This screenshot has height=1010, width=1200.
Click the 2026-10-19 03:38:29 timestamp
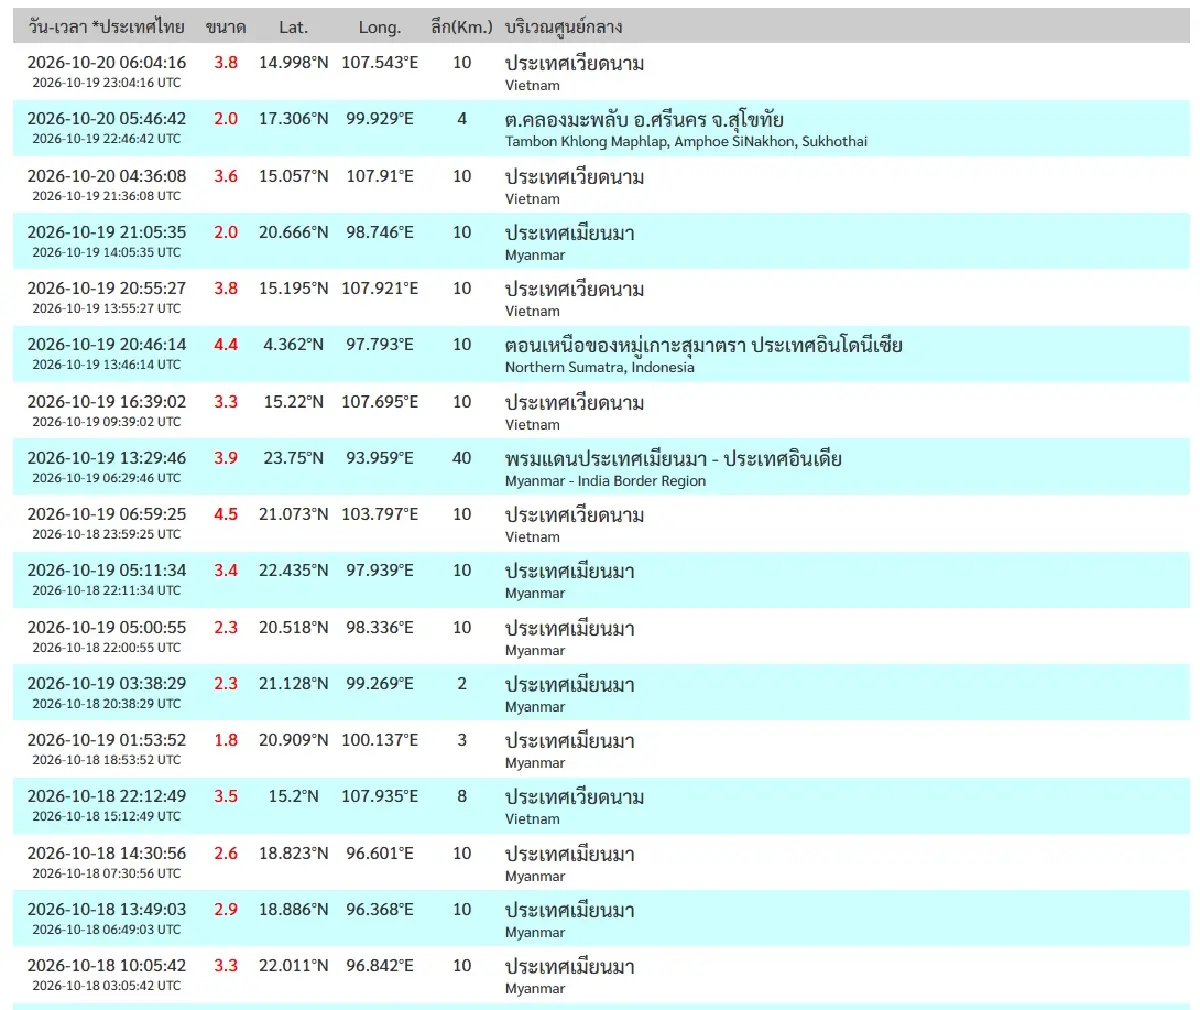(x=107, y=683)
